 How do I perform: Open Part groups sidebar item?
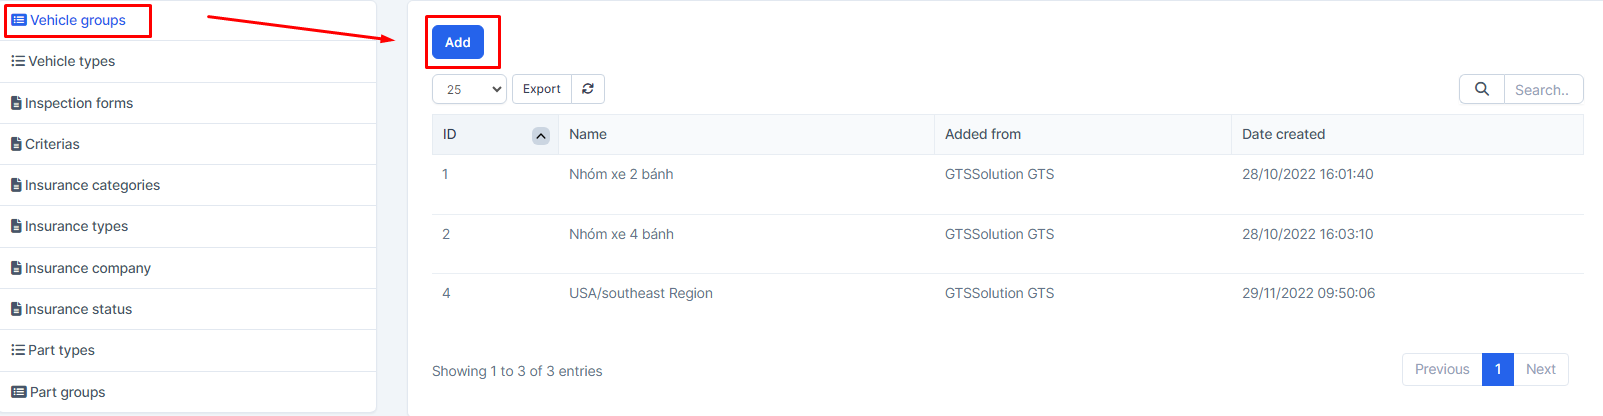tap(58, 392)
